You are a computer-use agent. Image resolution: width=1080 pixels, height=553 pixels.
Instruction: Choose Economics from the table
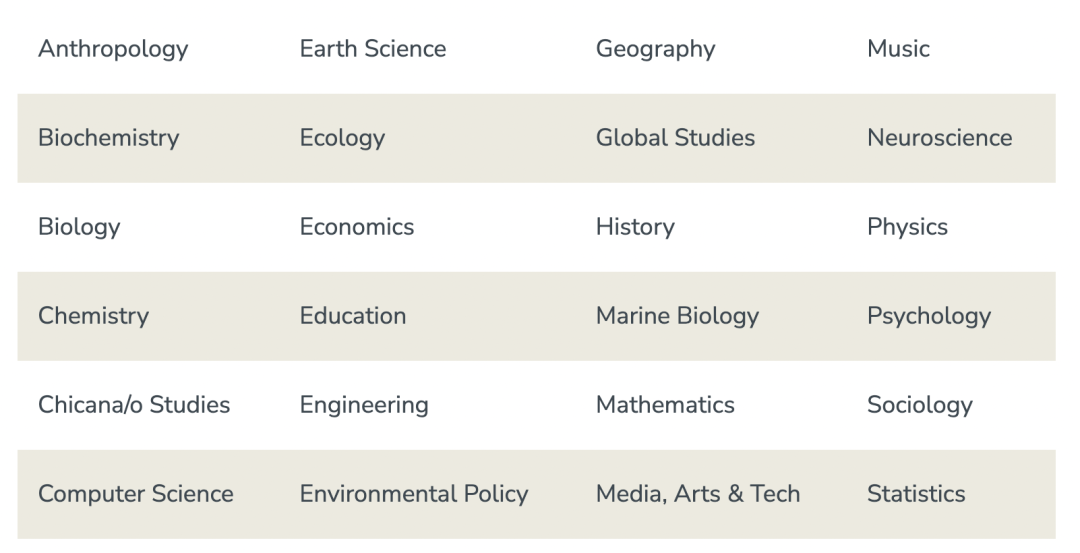tap(357, 227)
